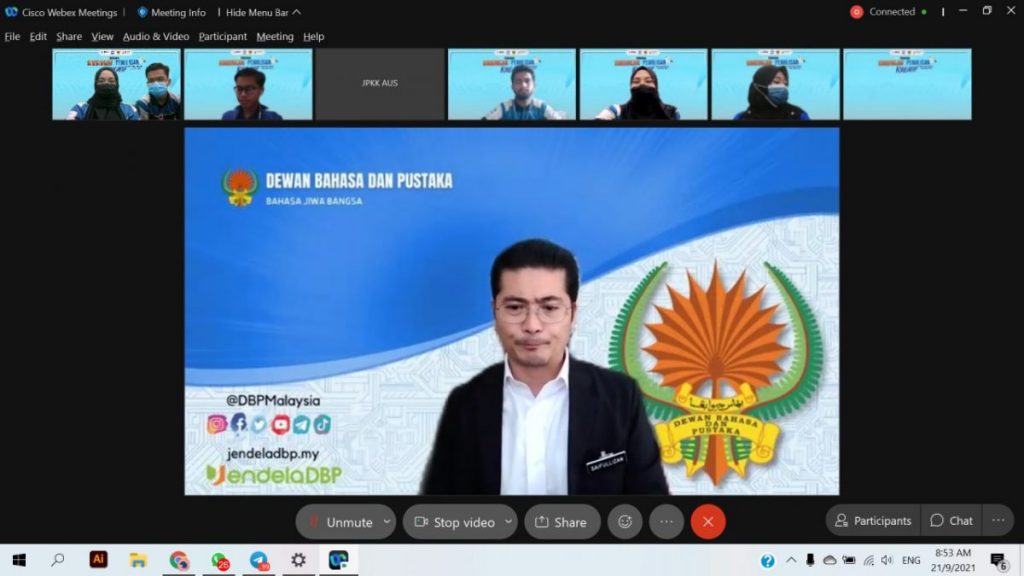1024x576 pixels.
Task: Click ENG language indicator
Action: click(x=910, y=560)
